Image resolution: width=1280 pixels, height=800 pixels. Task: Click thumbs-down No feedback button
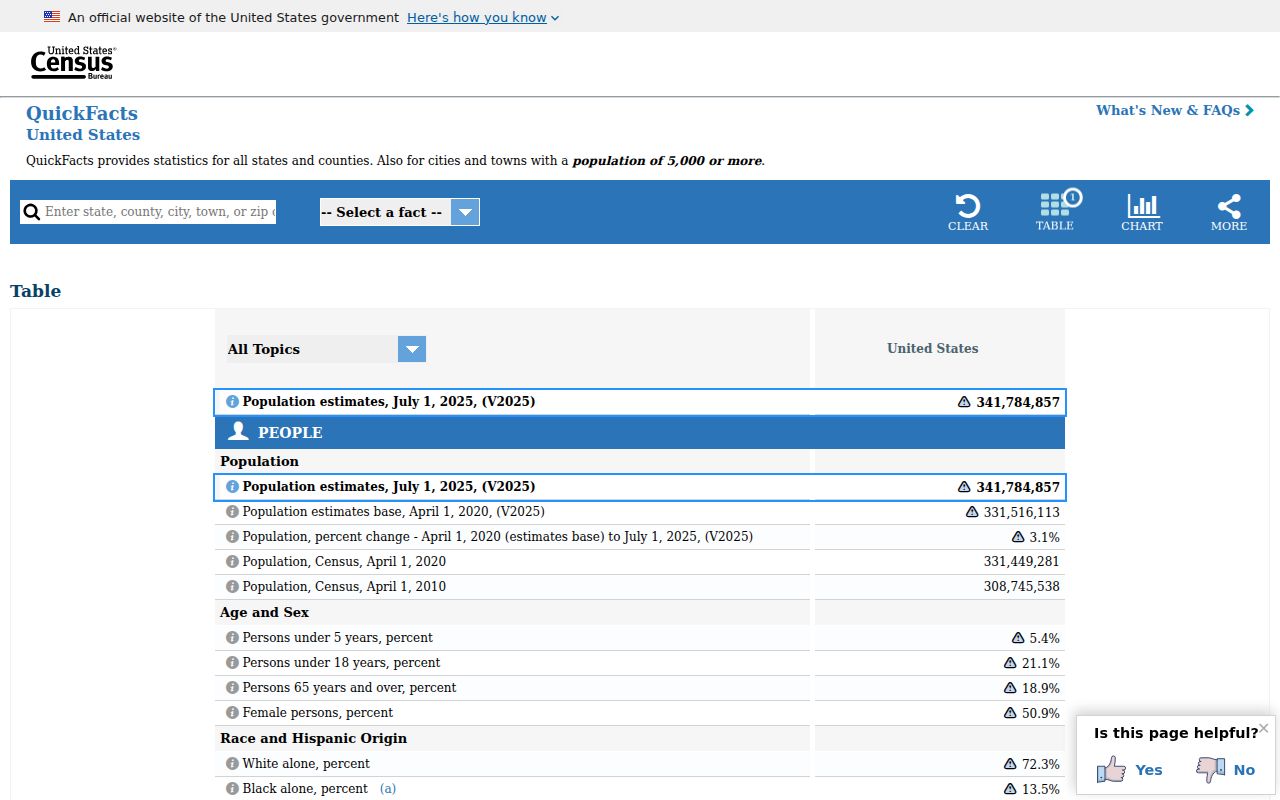point(1225,769)
